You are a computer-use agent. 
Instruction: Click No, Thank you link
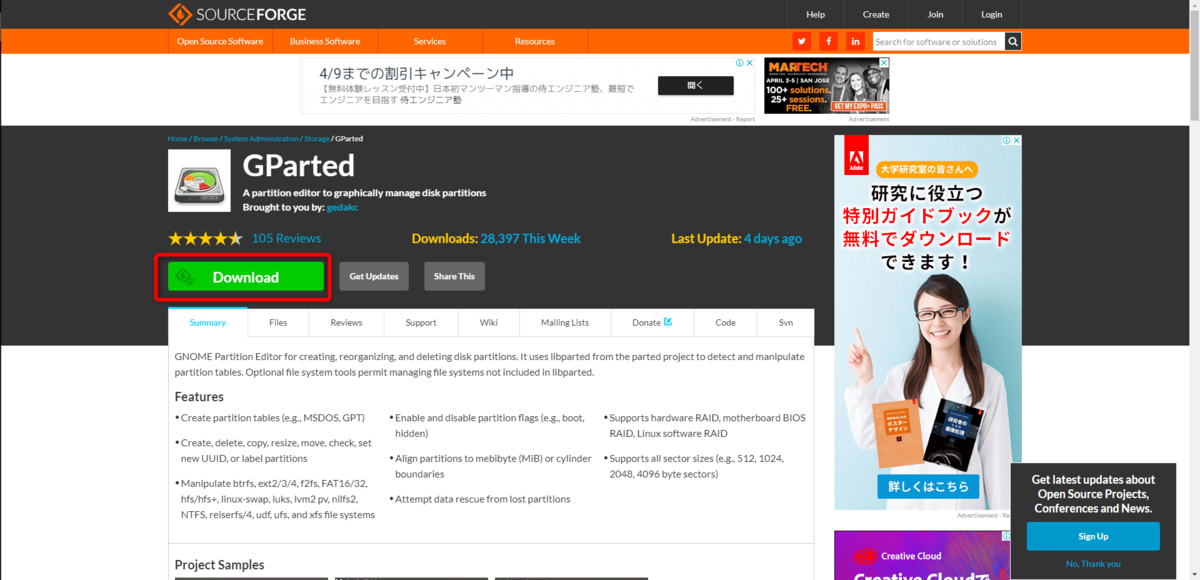coord(1093,564)
